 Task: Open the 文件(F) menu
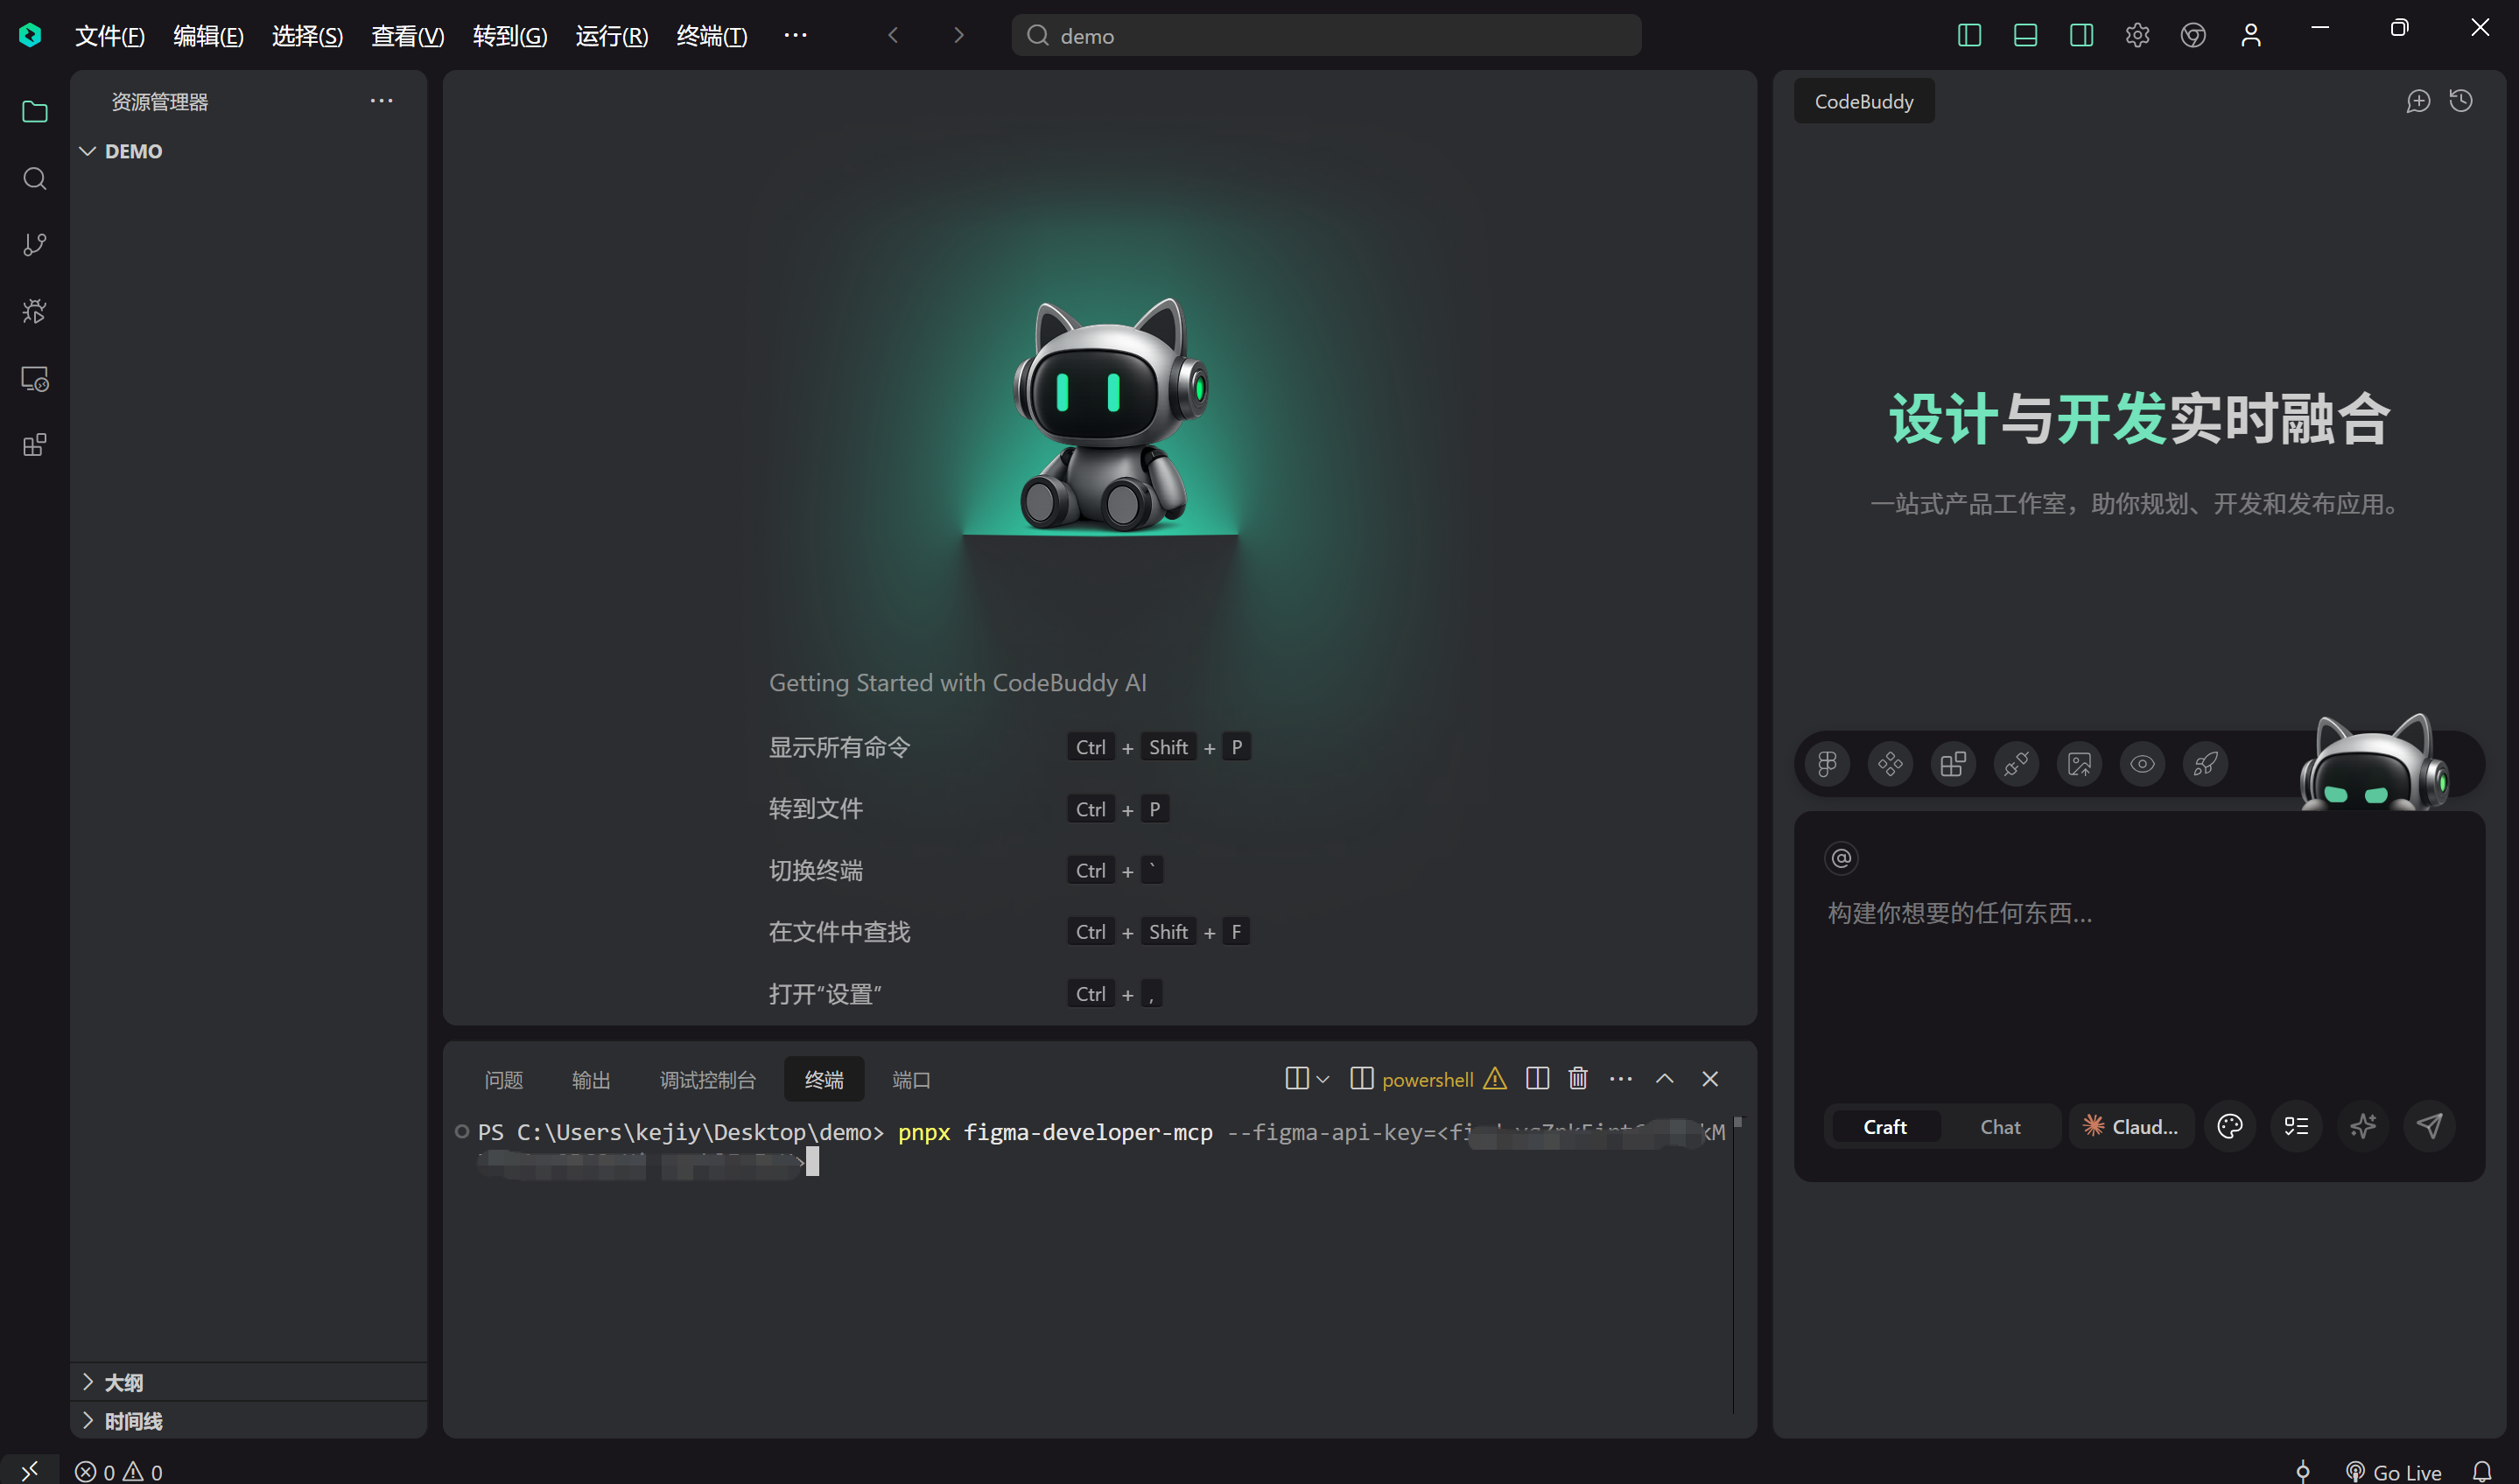110,36
